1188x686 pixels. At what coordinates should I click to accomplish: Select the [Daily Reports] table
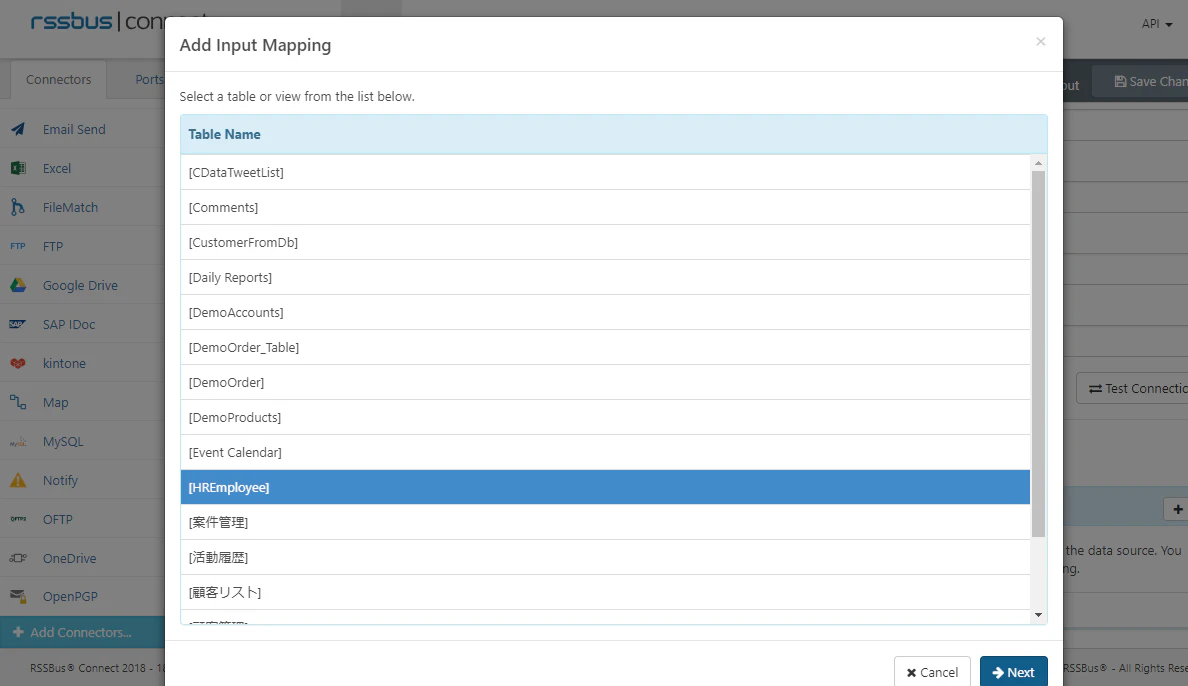coord(605,277)
